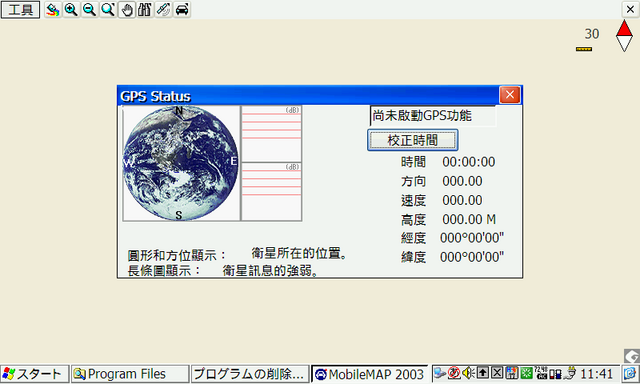This screenshot has width=640, height=384.
Task: Click the 尚未啟動GPS功能 status field
Action: point(433,116)
